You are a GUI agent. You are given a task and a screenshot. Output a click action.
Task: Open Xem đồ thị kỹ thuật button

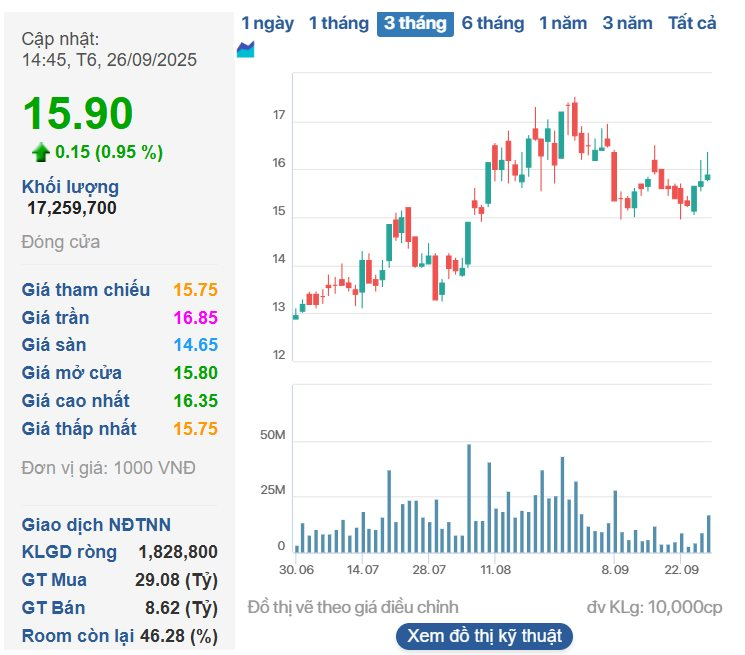485,636
